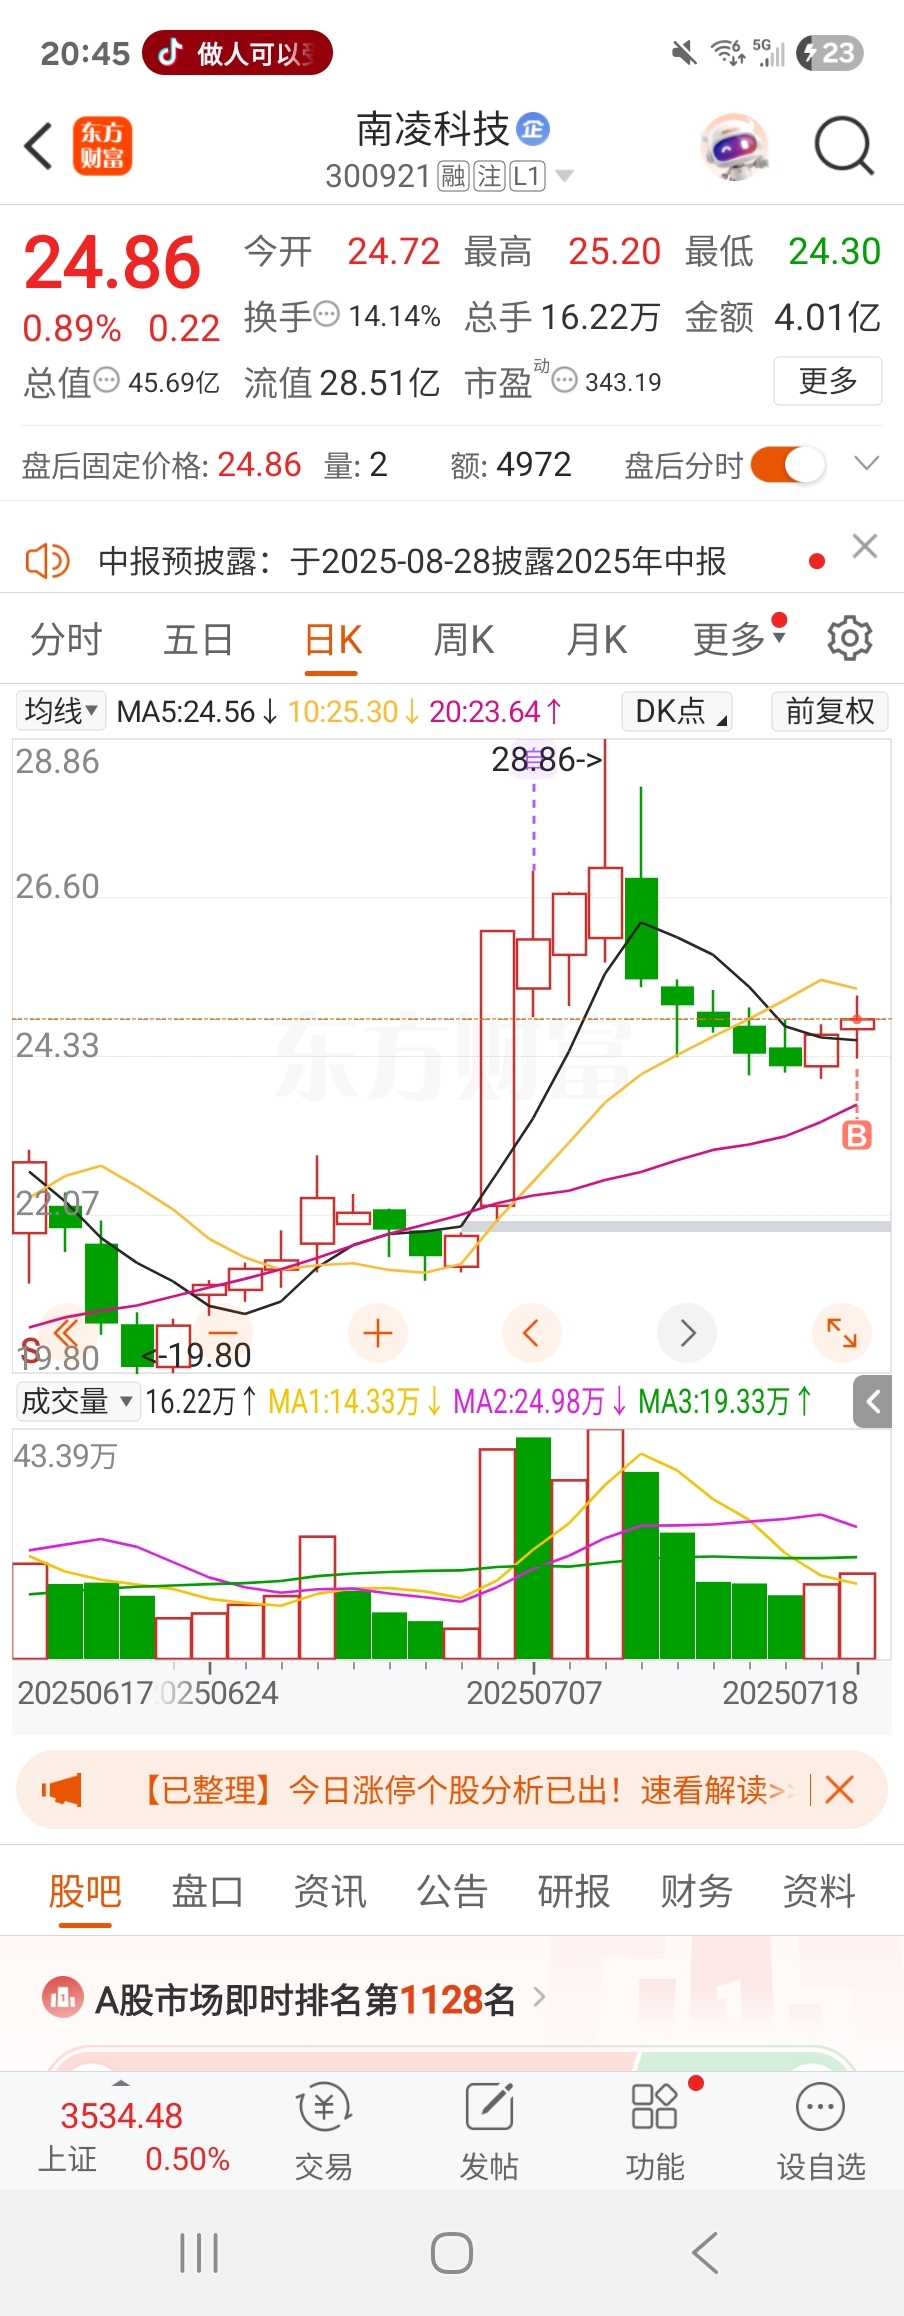Switch to 盘口 tab
The image size is (904, 2316).
tap(207, 1891)
